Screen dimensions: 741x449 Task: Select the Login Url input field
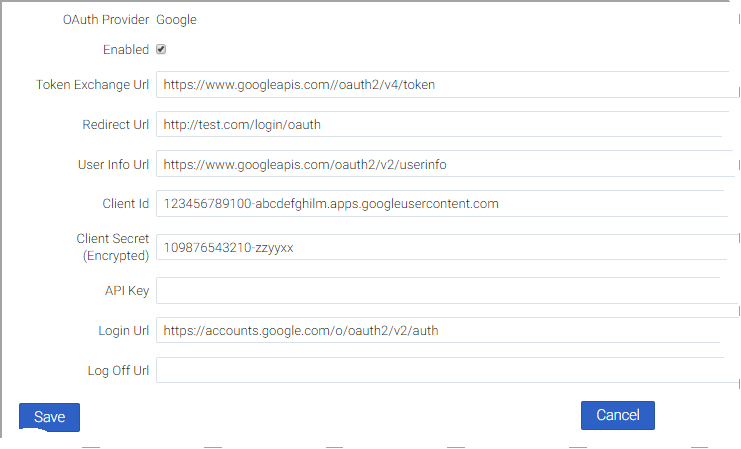click(440, 330)
